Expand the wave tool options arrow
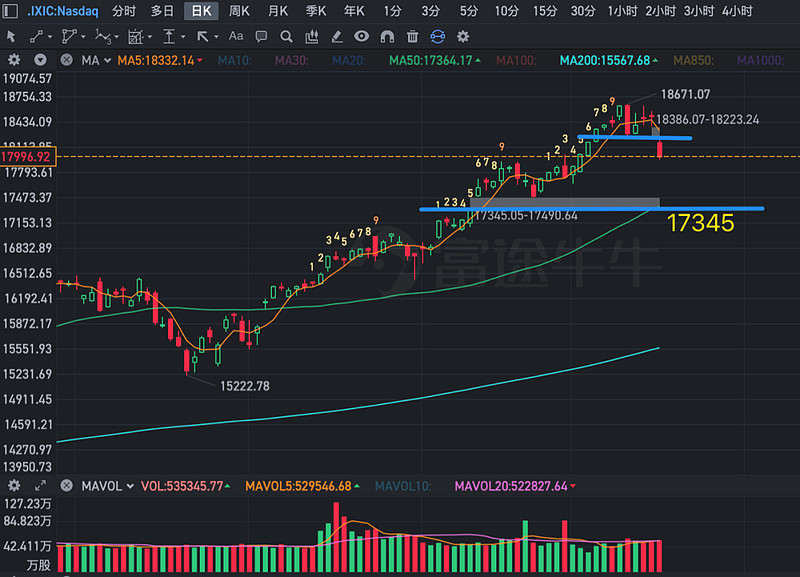800x577 pixels. pos(117,37)
